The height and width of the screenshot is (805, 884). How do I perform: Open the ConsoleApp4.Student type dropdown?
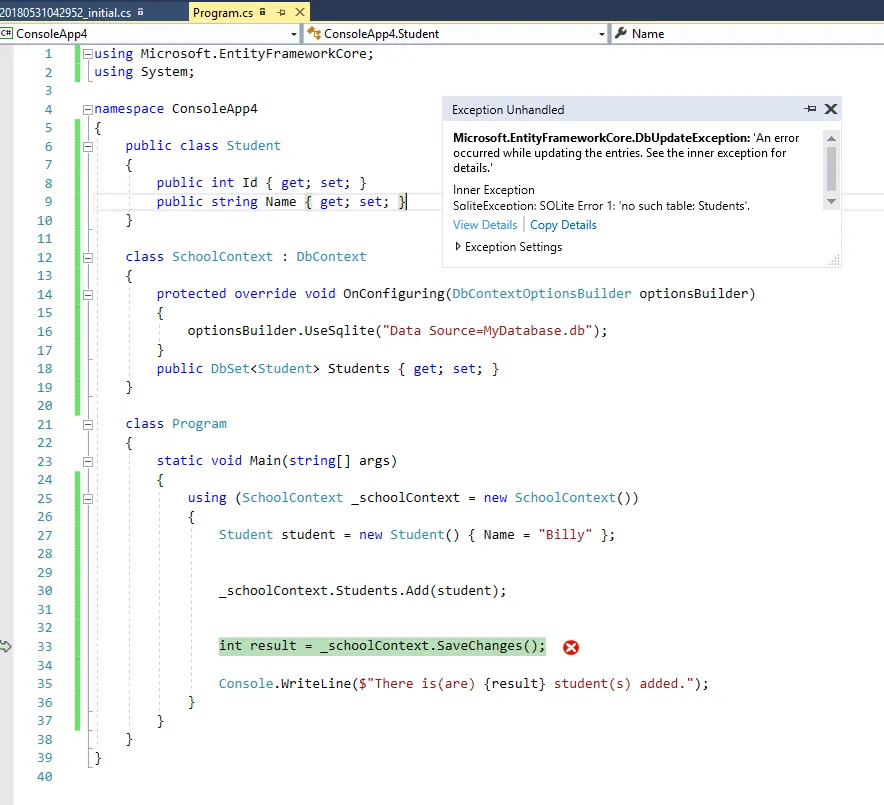coord(602,34)
